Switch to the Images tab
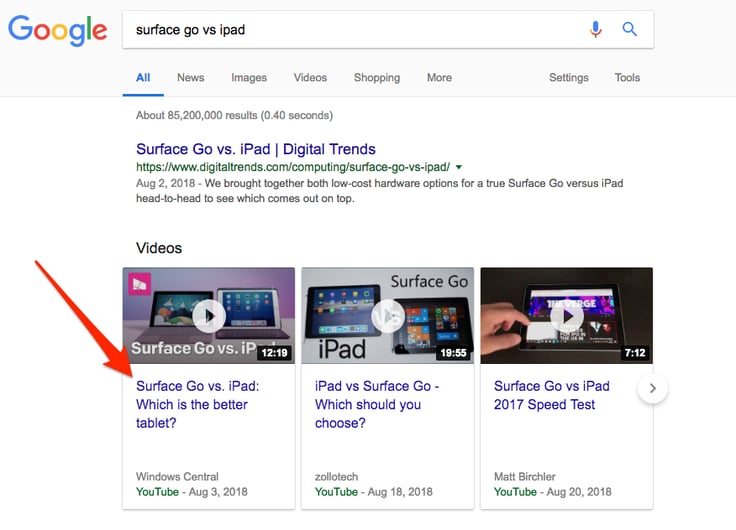 pos(249,77)
